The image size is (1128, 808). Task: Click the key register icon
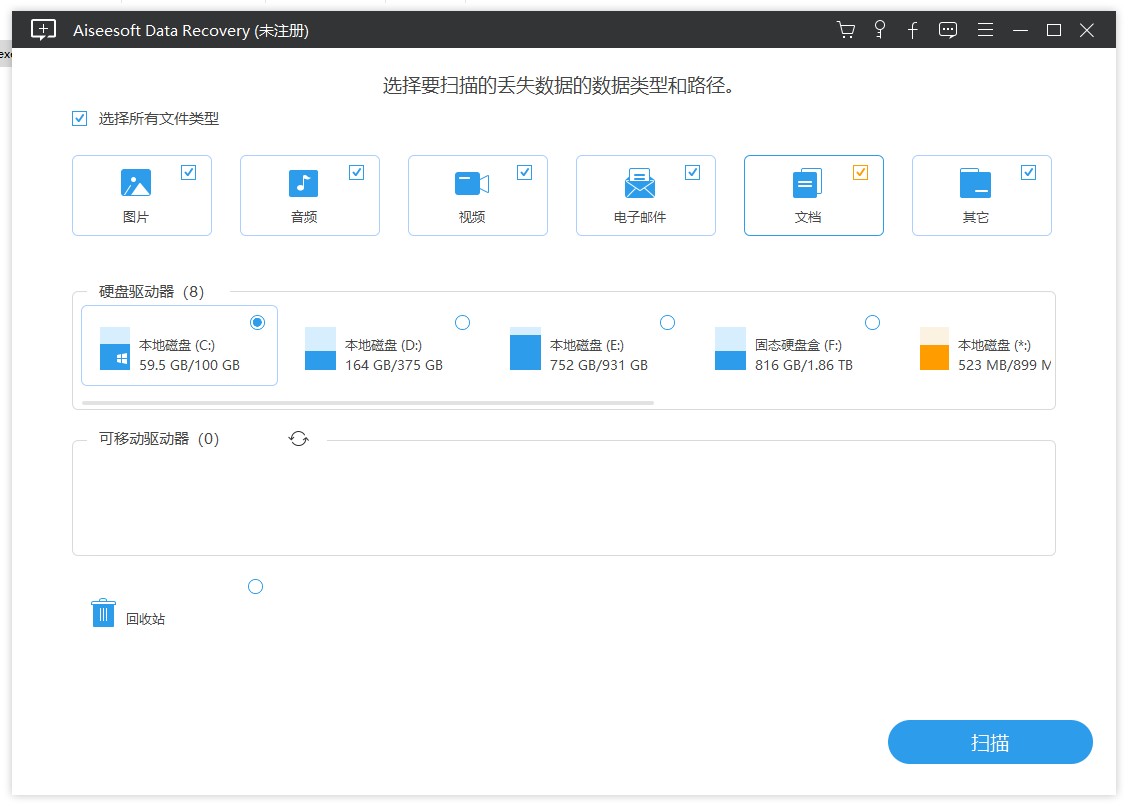(x=879, y=29)
